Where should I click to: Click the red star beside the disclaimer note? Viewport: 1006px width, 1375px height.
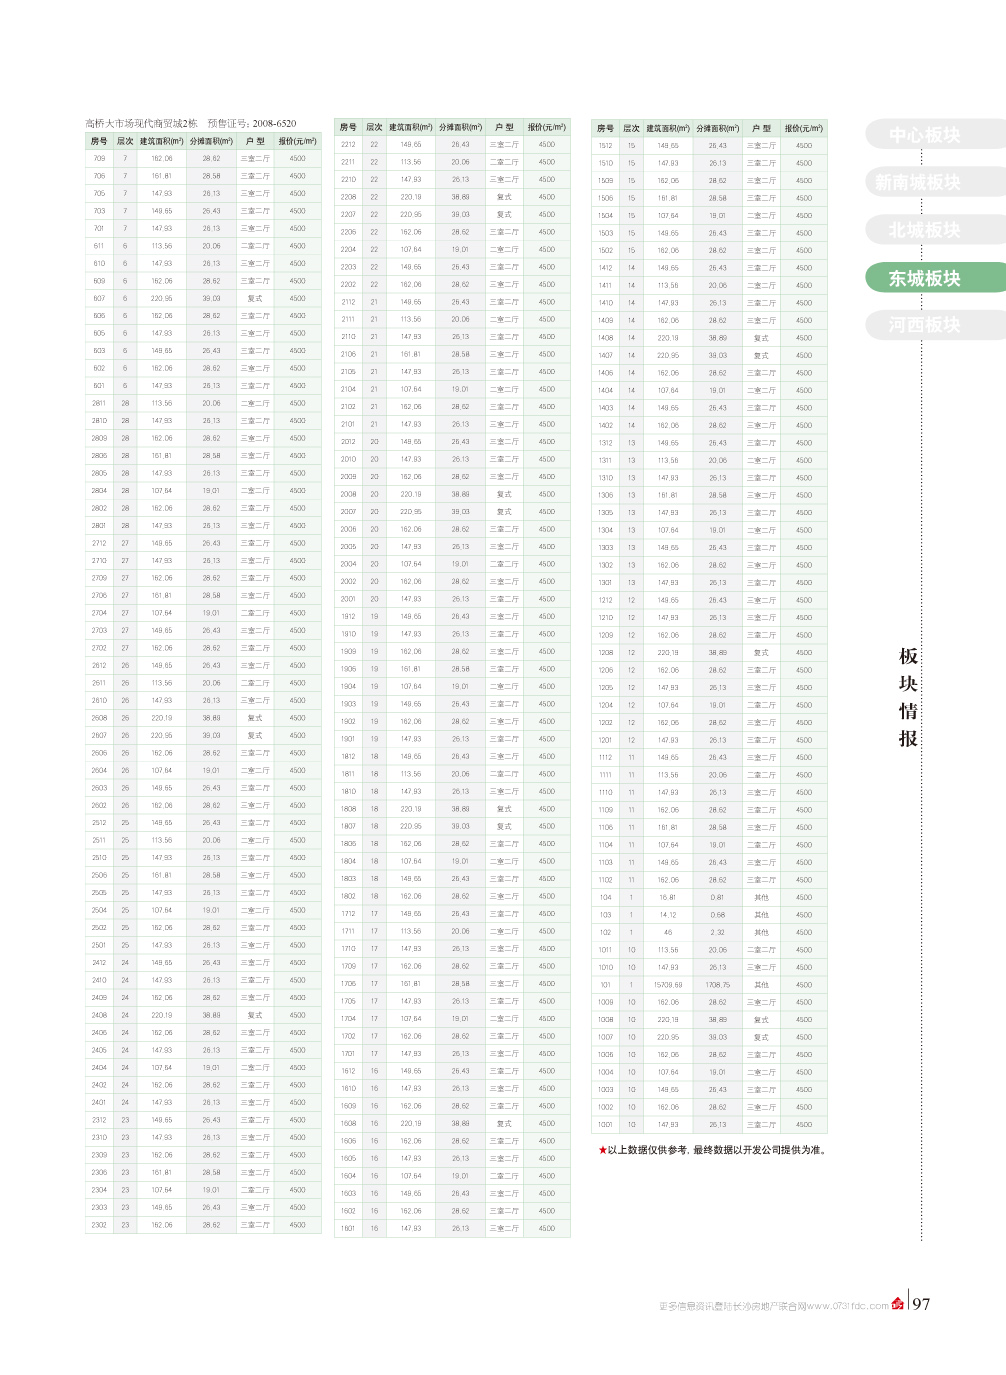coord(602,1150)
